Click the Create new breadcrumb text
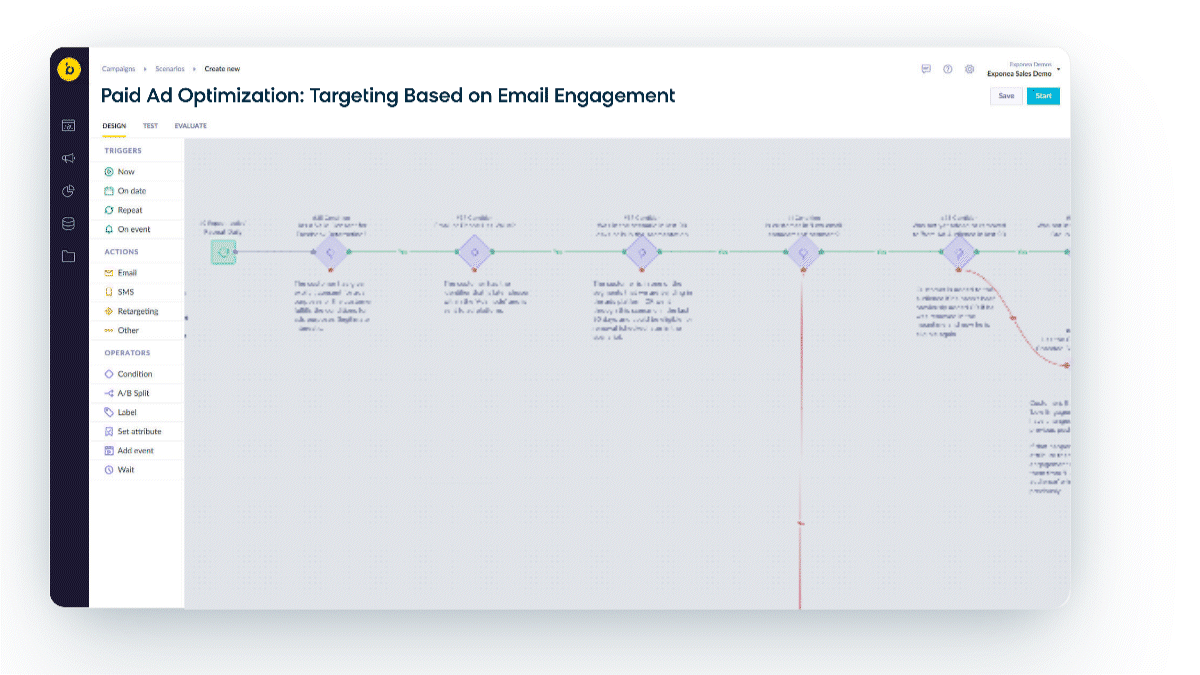 tap(222, 69)
